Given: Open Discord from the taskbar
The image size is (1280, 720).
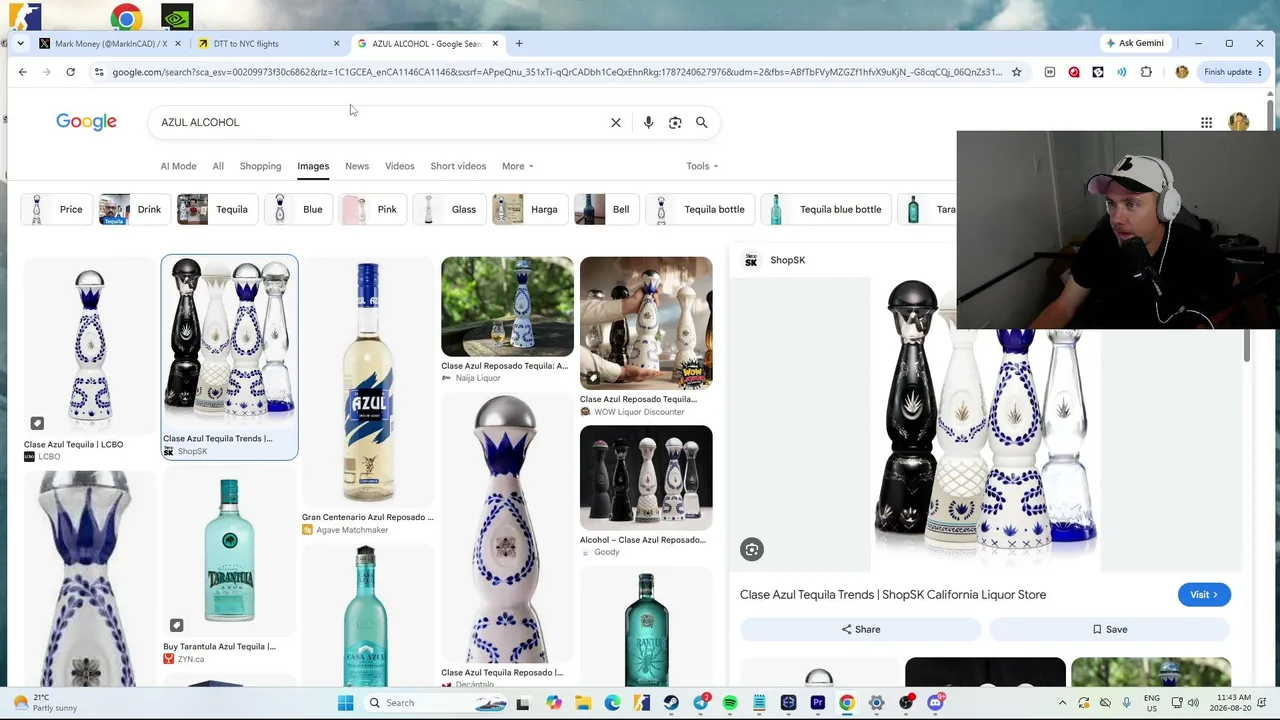Looking at the screenshot, I should [935, 703].
